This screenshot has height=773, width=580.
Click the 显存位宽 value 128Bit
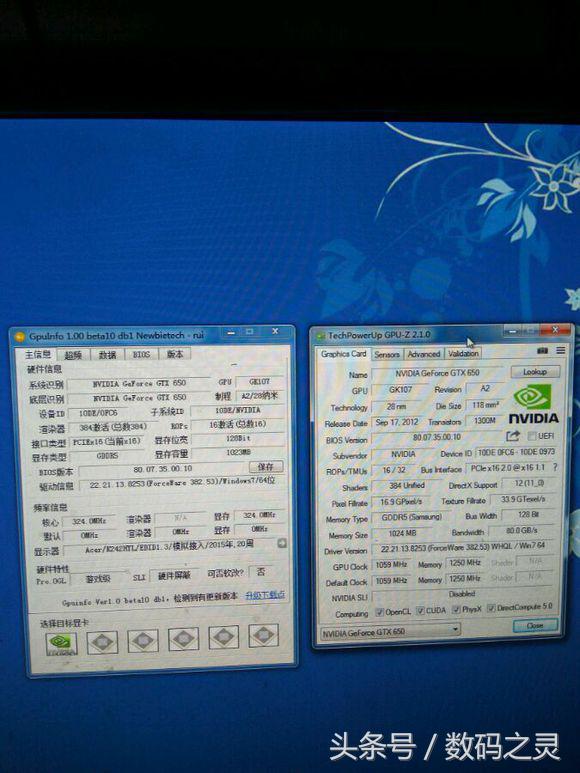coord(239,438)
